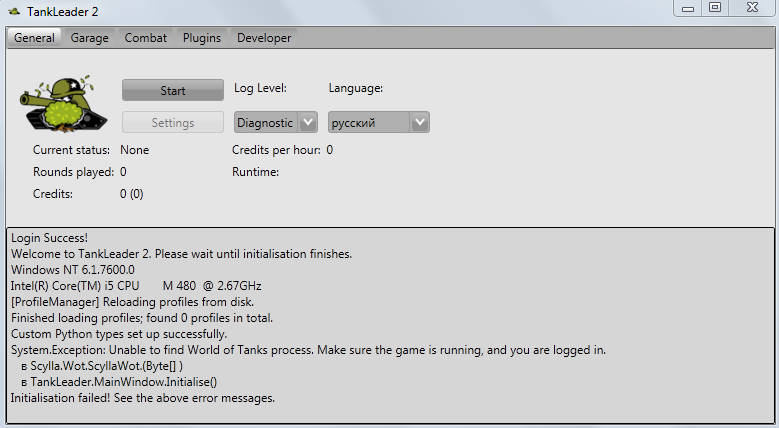Open the Developer tab
779x428 pixels.
point(264,38)
